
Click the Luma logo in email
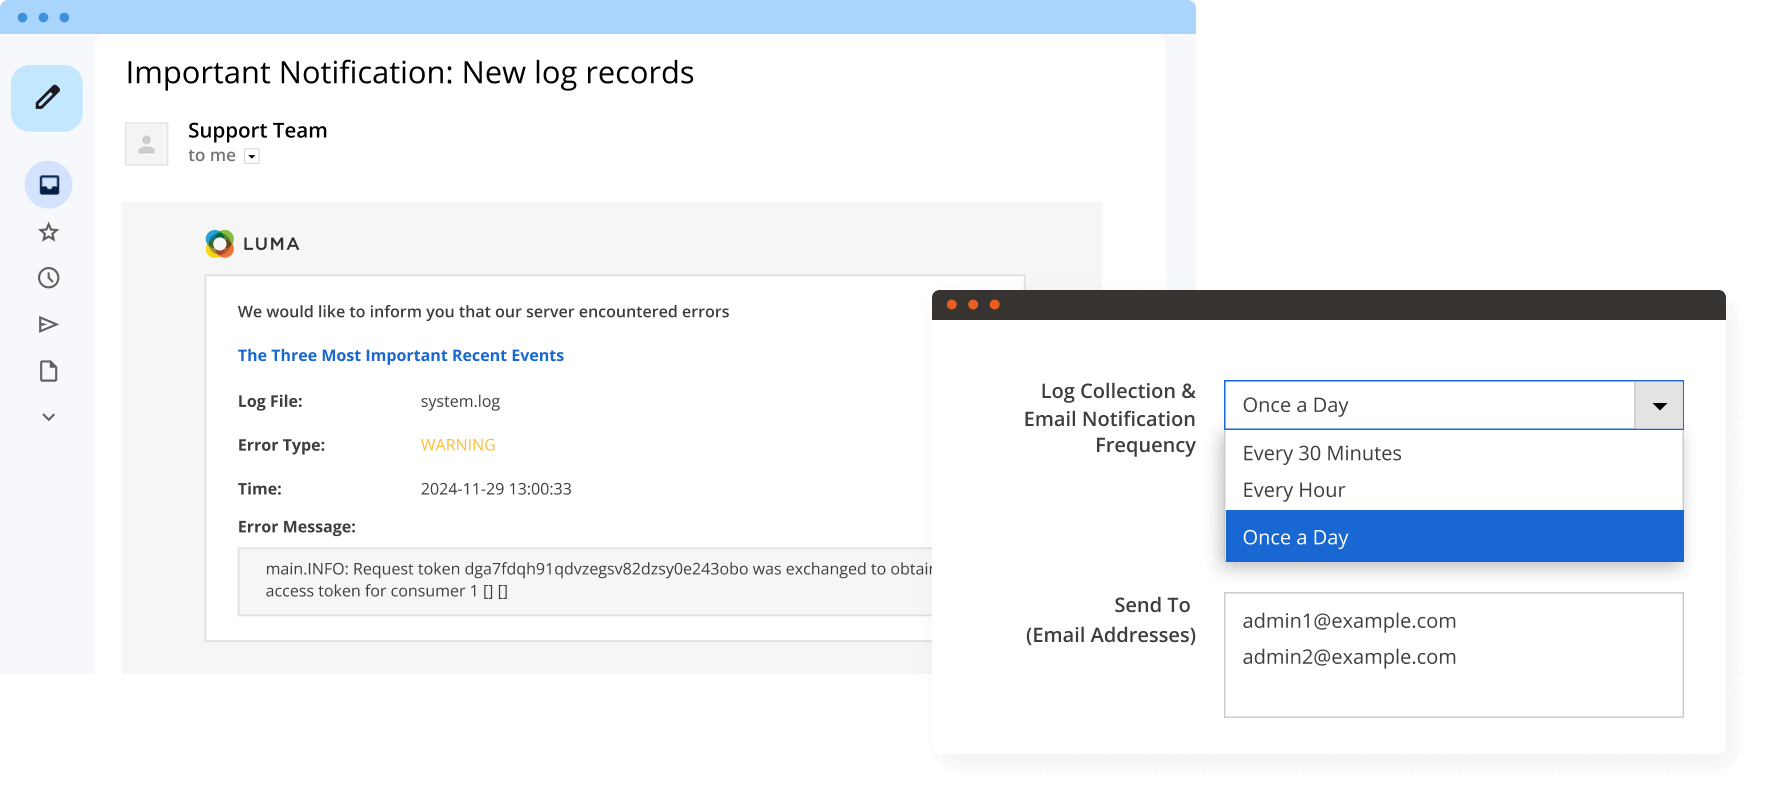[252, 243]
